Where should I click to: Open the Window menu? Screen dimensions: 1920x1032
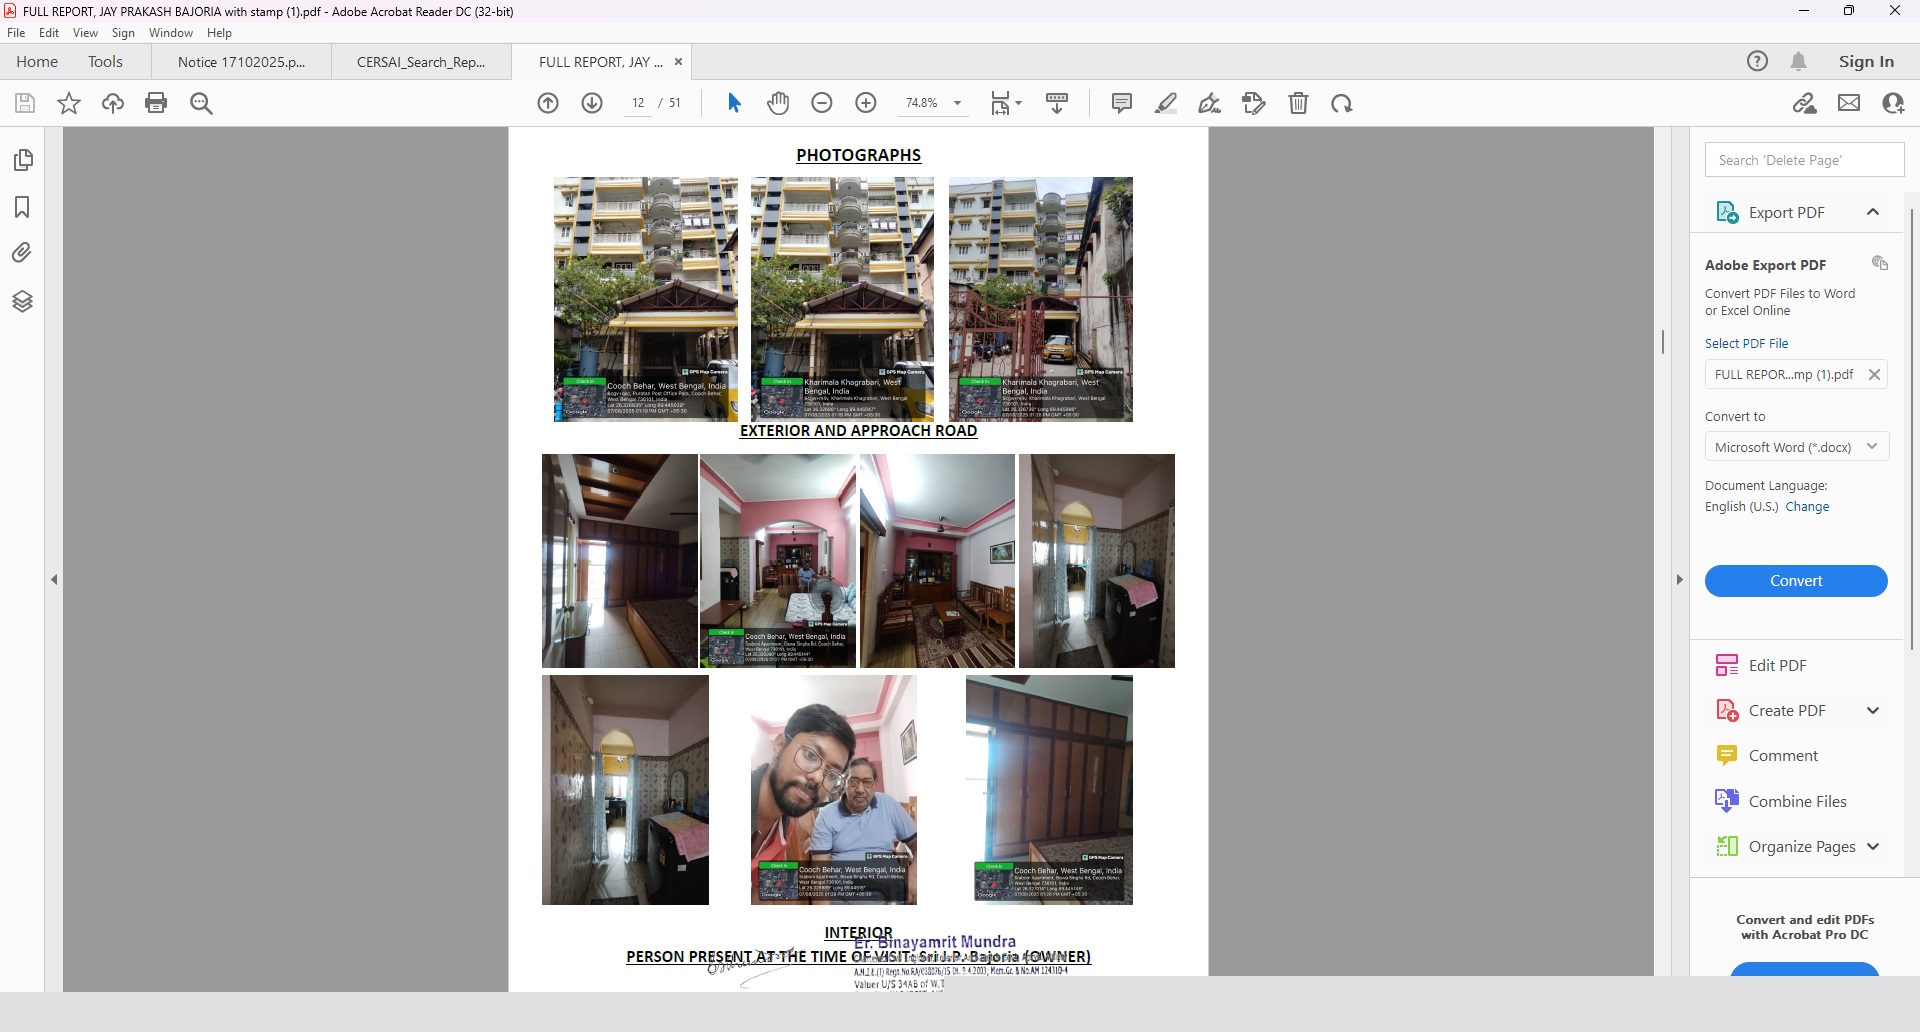coord(170,33)
